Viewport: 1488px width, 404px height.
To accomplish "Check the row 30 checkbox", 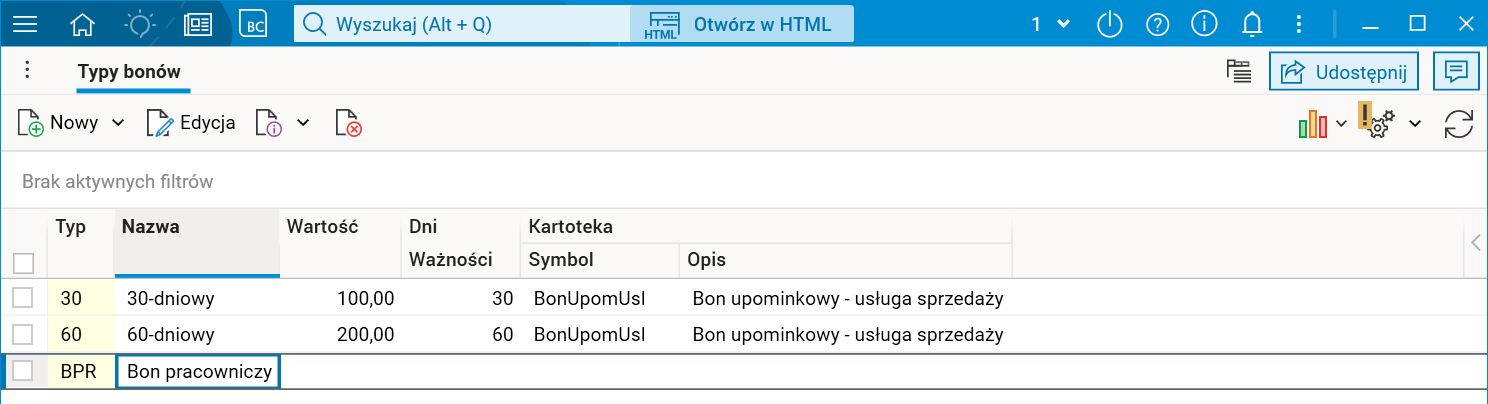I will [x=23, y=297].
